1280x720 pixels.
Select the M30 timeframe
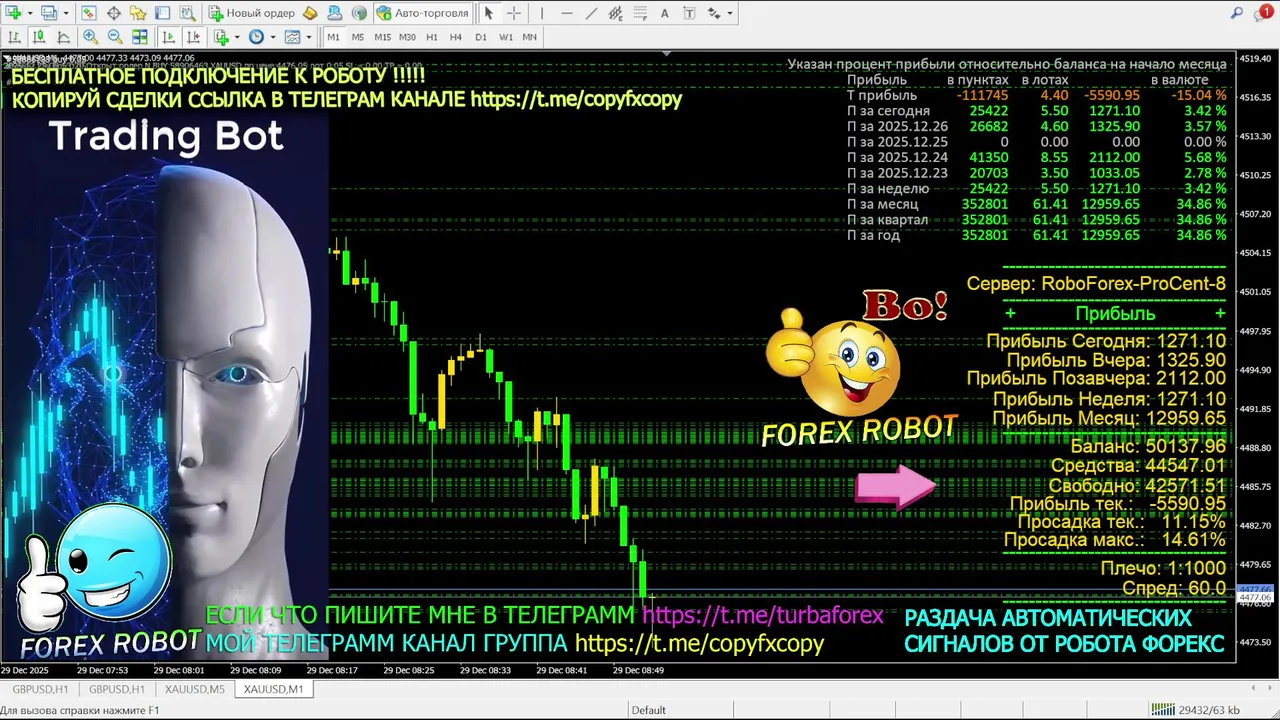(407, 37)
